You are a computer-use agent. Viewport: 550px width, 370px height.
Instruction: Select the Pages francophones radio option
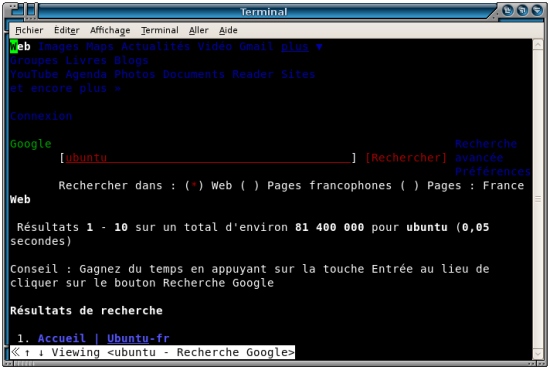point(250,186)
